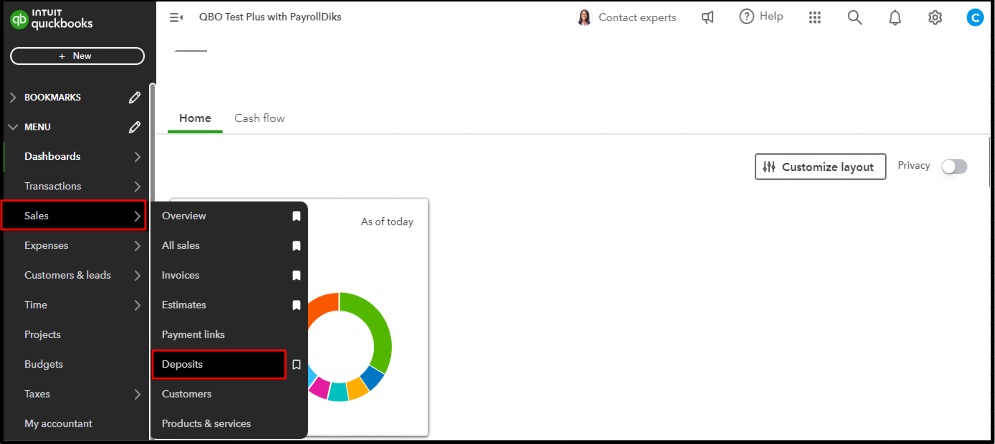Open the user profile avatar C
995x444 pixels.
[975, 18]
